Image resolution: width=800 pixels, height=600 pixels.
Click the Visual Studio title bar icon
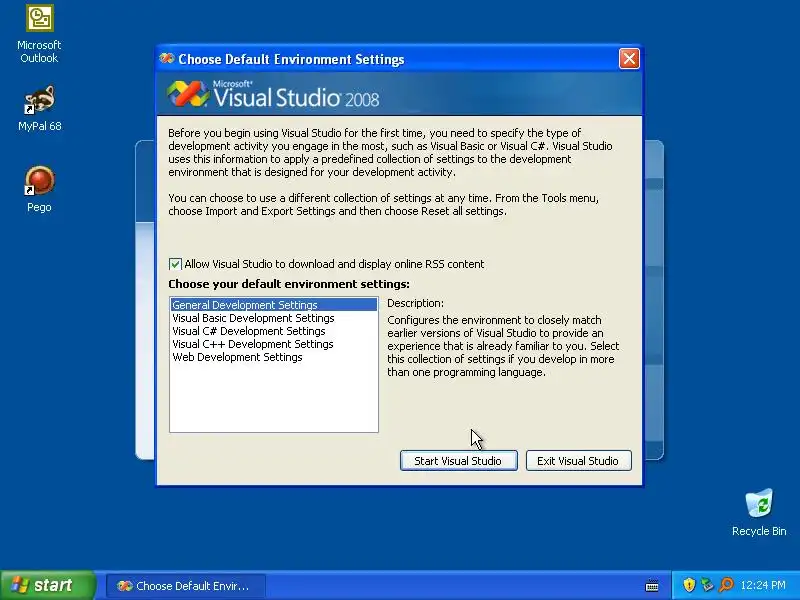pyautogui.click(x=167, y=59)
